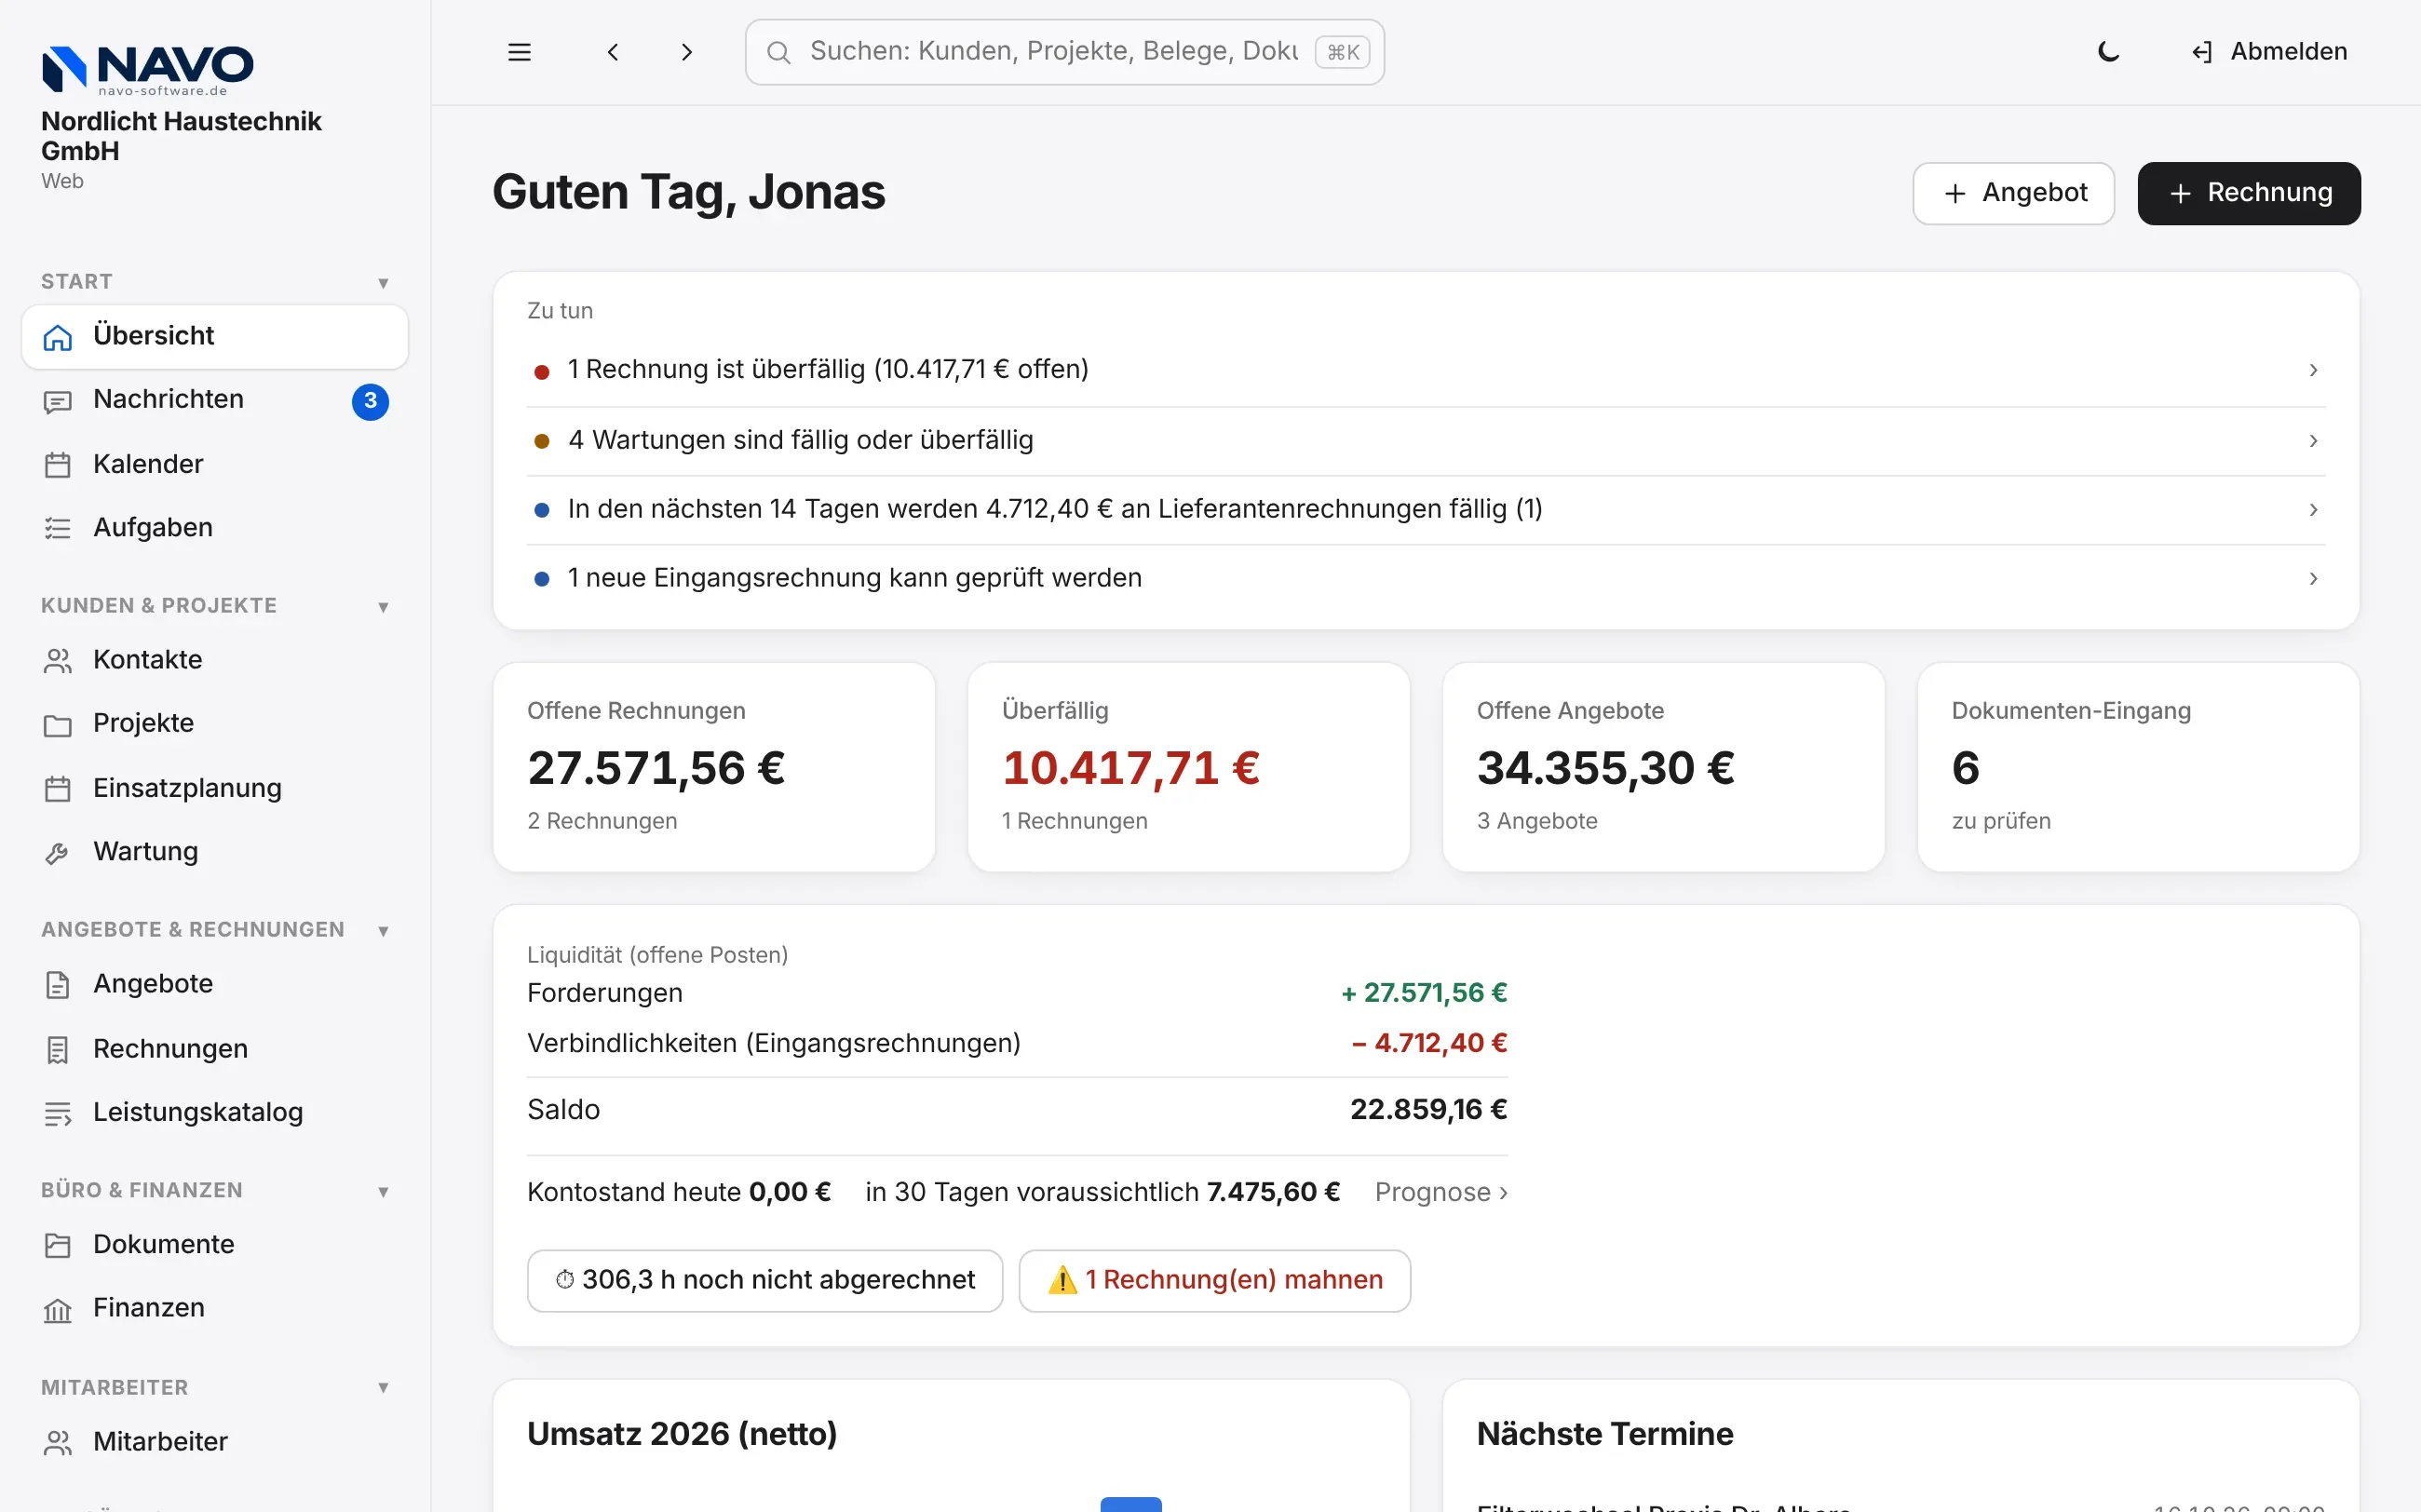The image size is (2421, 1512).
Task: Open the Mitarbeiter sidebar item
Action: pos(215,1442)
